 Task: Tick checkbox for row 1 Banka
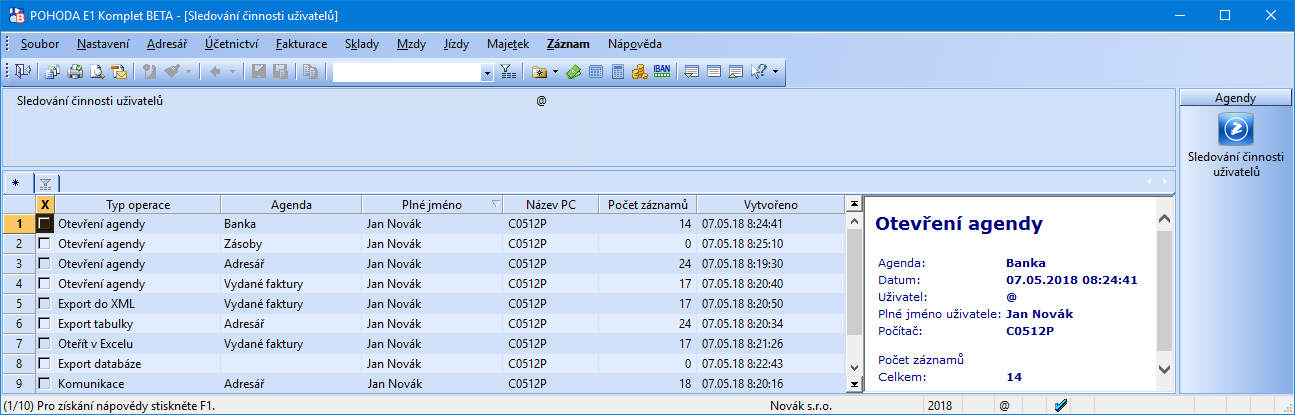click(x=45, y=224)
